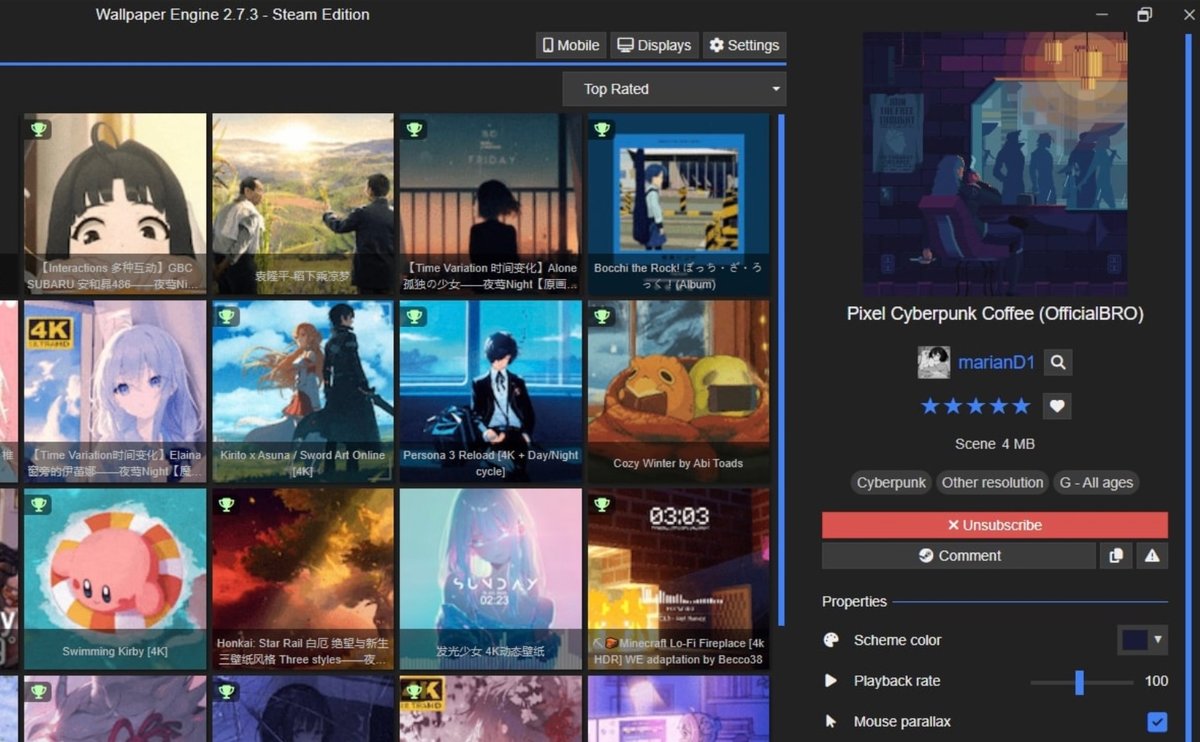The image size is (1200, 742).
Task: Click the trophy badge on GBC SUBARU wallpaper
Action: (38, 129)
